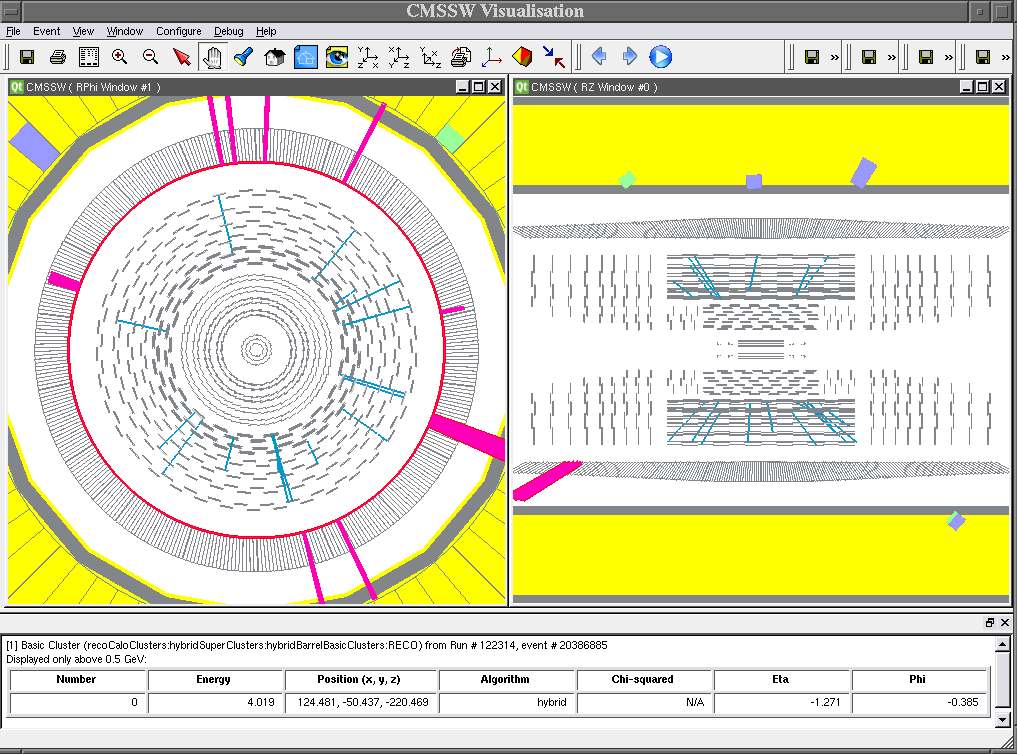The image size is (1017, 754).
Task: Click the blue and red converging arrows icon
Action: [554, 57]
